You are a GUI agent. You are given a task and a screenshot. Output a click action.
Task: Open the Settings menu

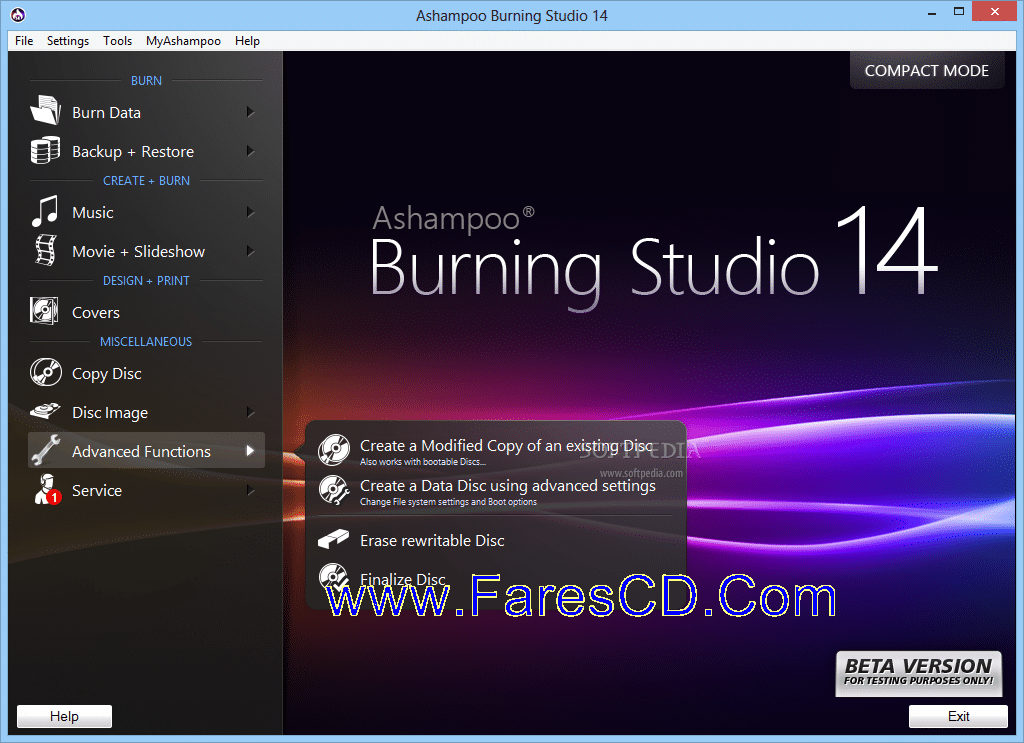tap(68, 40)
